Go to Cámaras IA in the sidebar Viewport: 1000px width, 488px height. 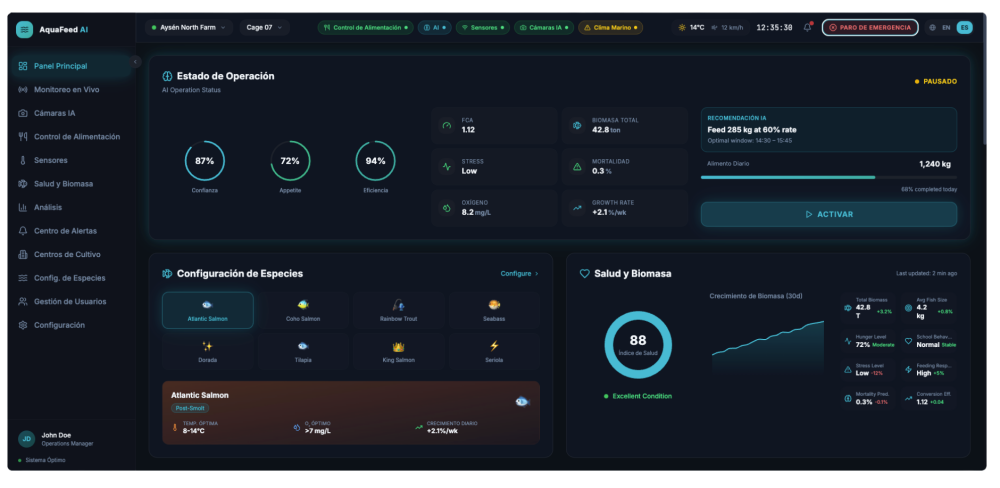(70, 113)
